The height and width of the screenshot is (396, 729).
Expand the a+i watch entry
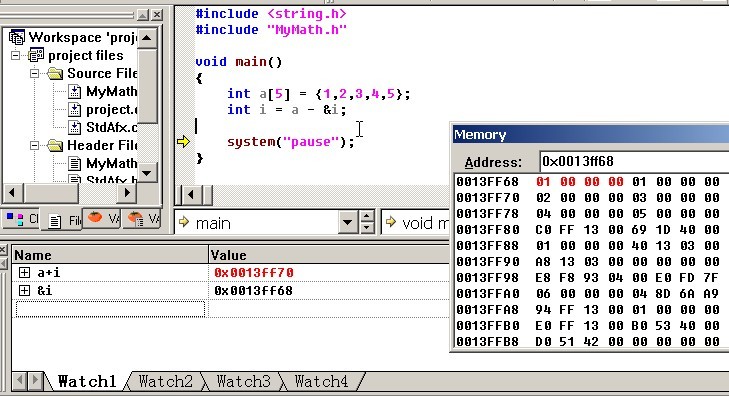click(25, 272)
